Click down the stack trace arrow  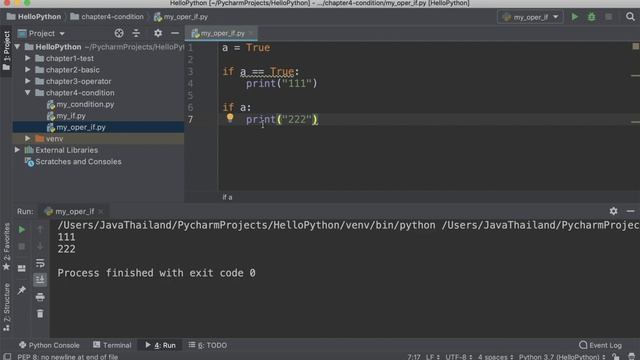point(40,246)
